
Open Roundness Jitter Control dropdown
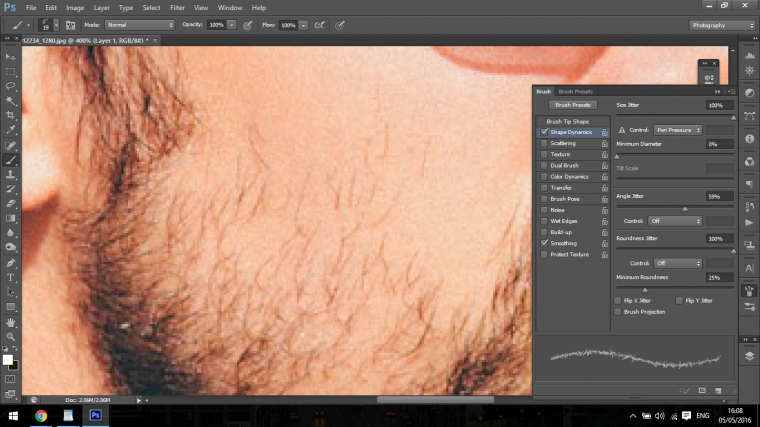tap(678, 263)
